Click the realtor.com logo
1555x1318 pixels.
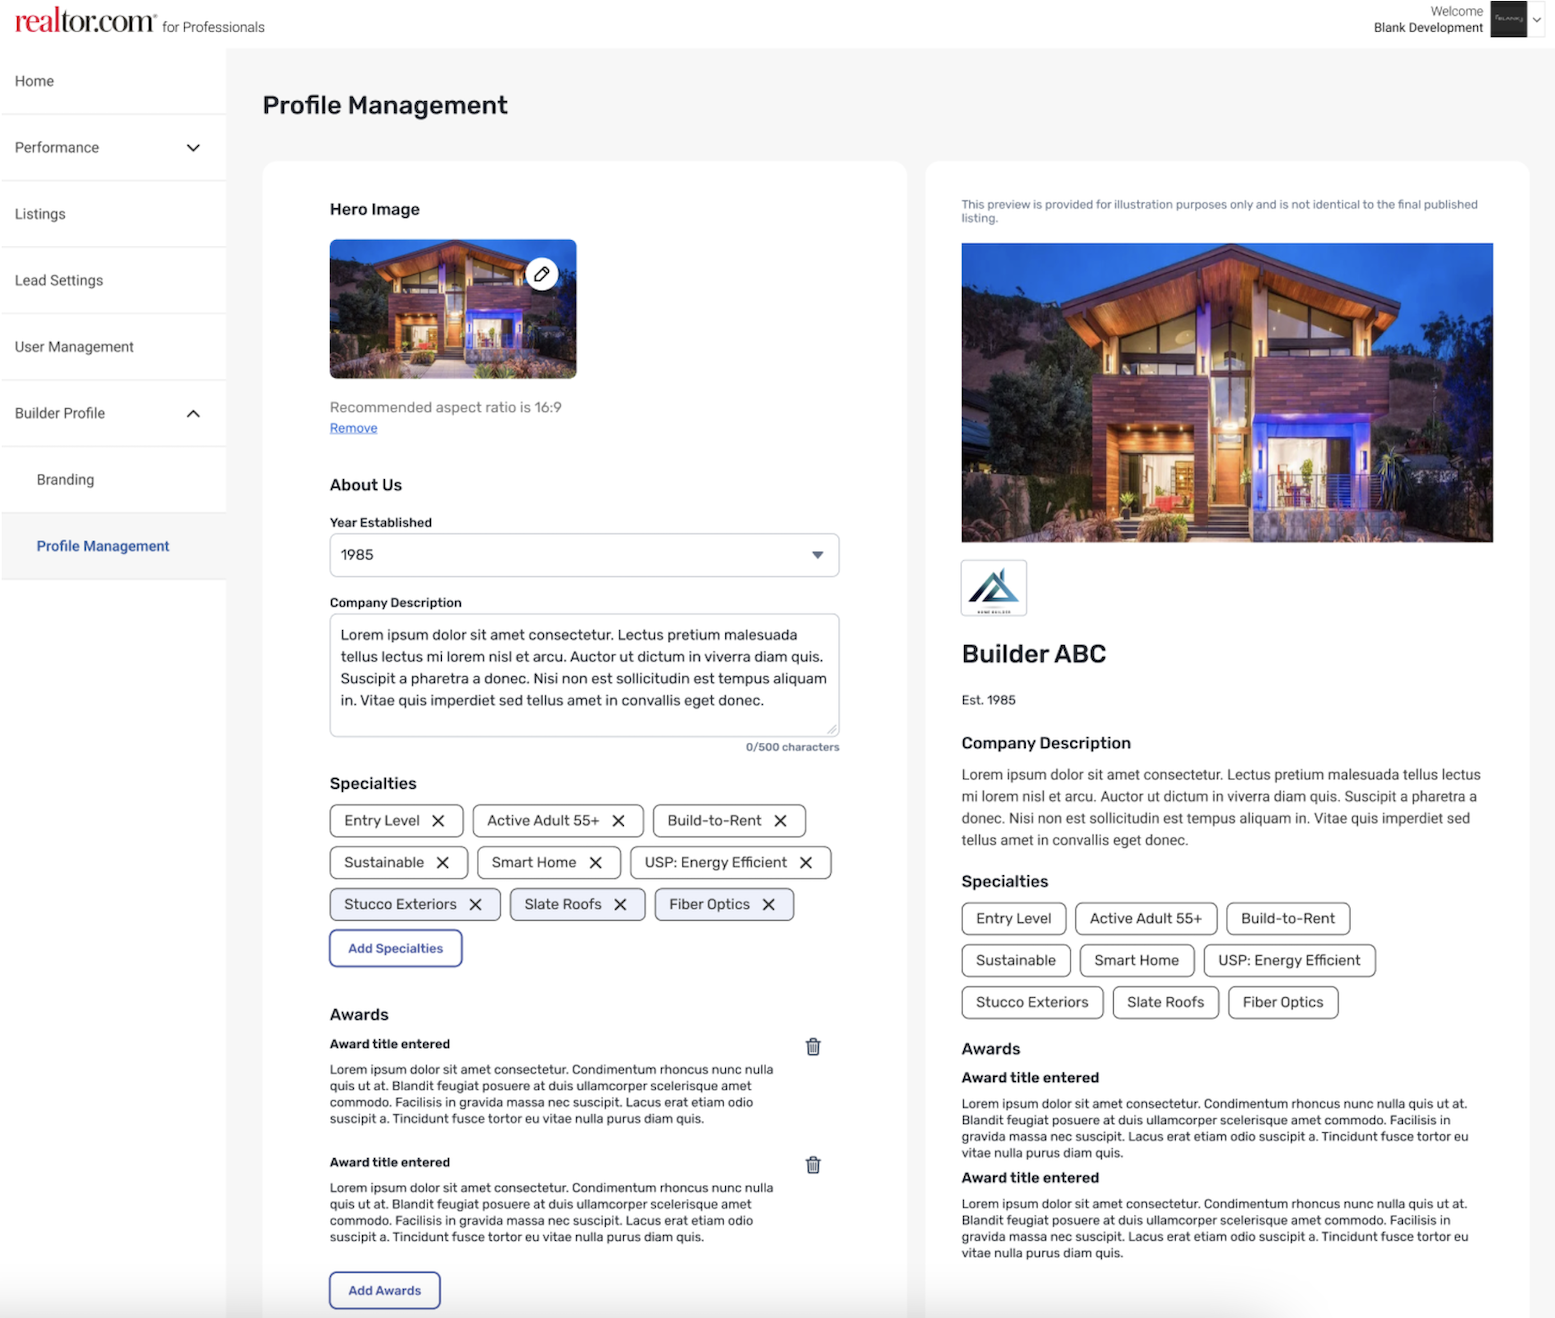coord(86,21)
